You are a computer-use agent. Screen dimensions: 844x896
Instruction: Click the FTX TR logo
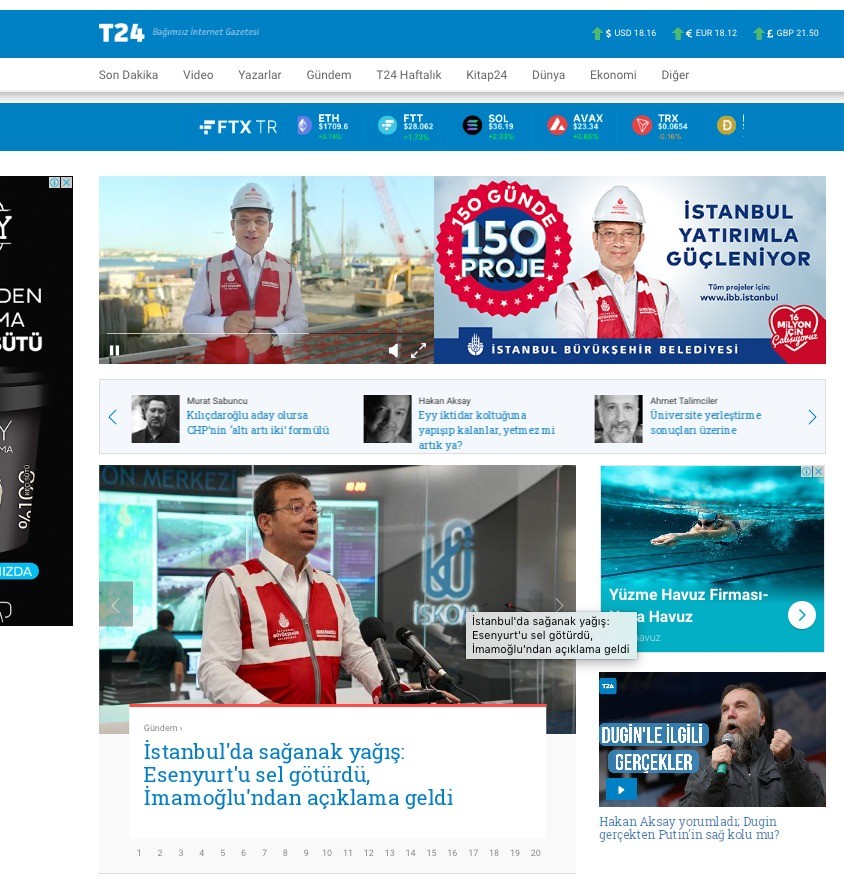(238, 127)
